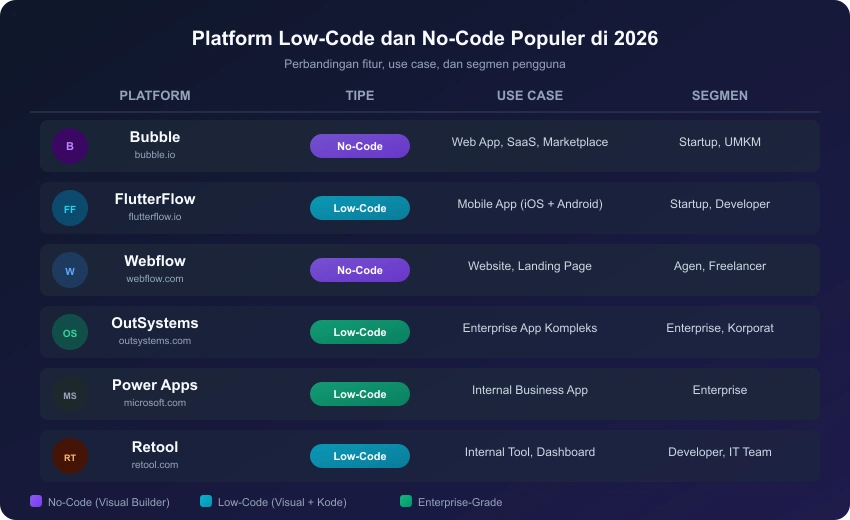Screen dimensions: 850x520
Task: Click the SEGMEN column header
Action: tap(720, 95)
